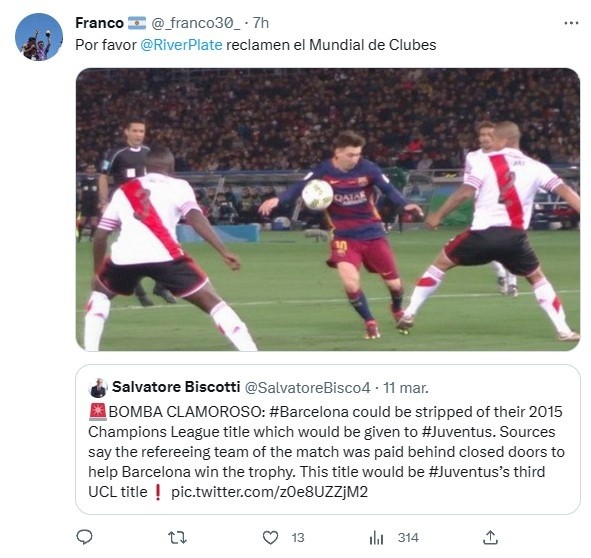Open Salvatore Biscotti's small avatar
591x558 pixels.
(x=98, y=388)
